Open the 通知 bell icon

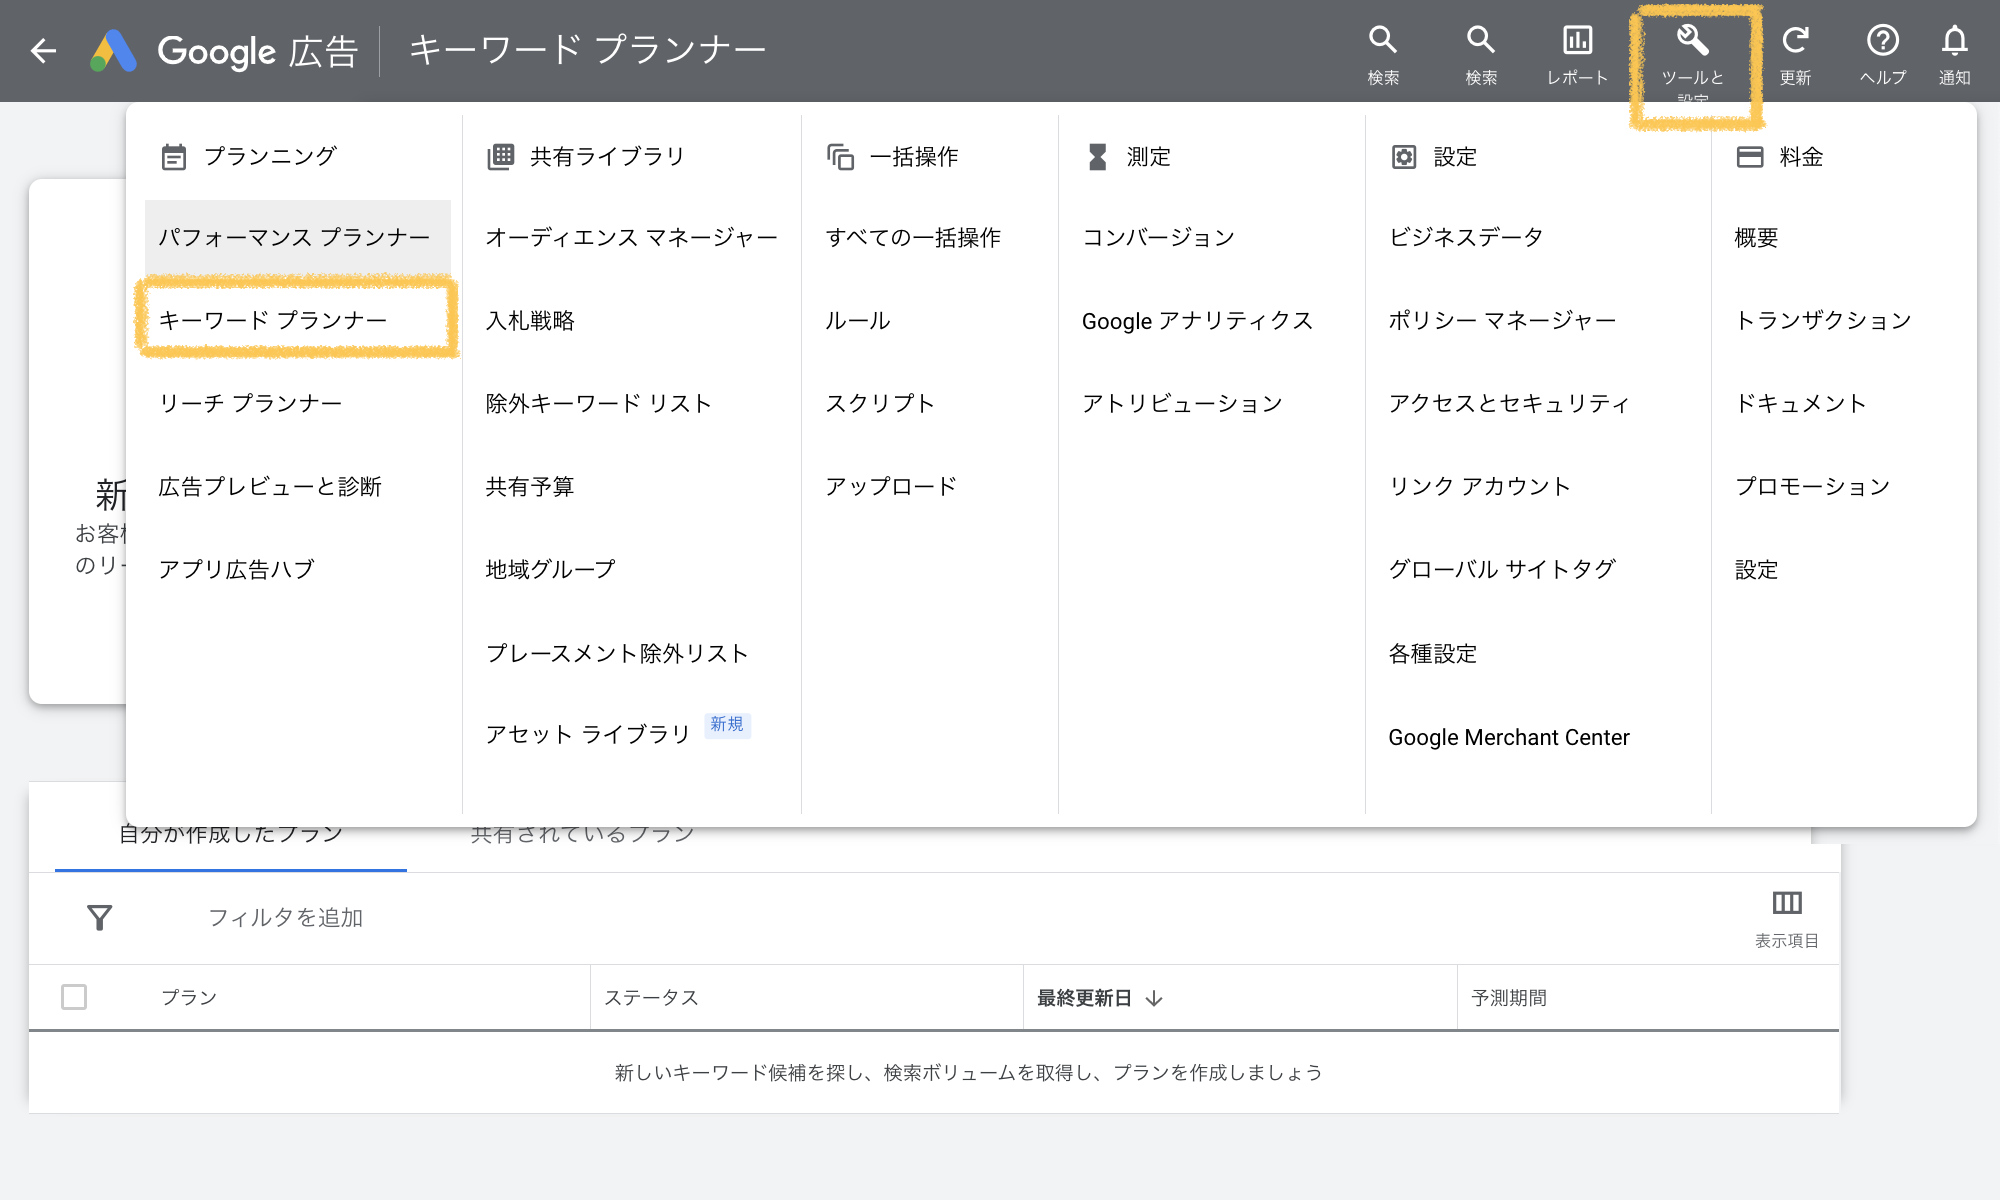pos(1955,40)
